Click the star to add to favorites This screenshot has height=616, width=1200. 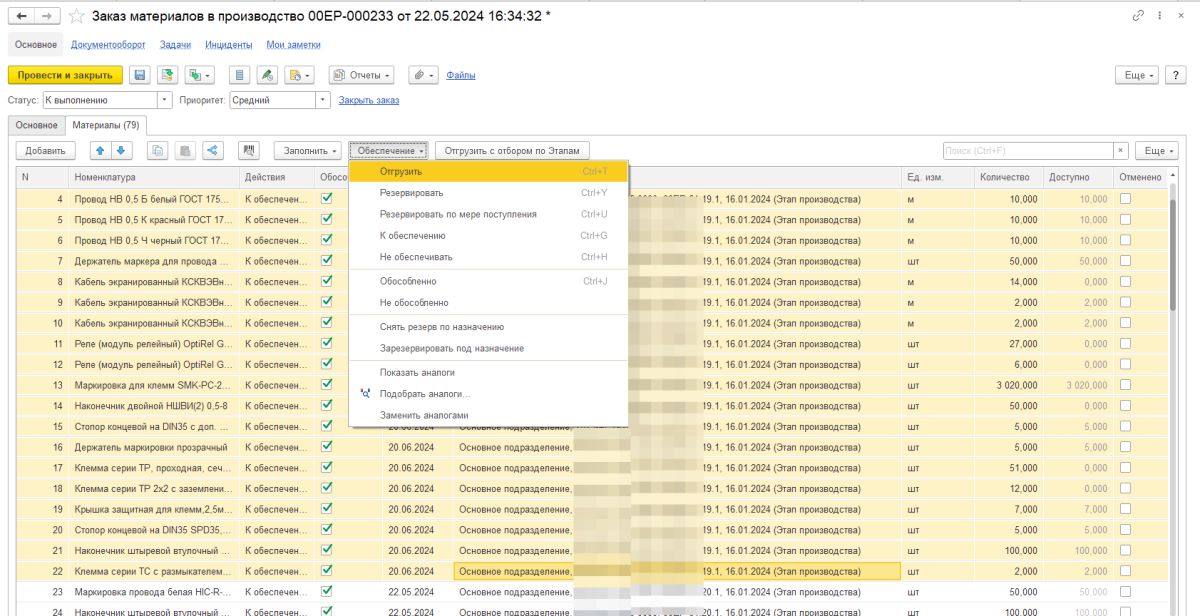[75, 17]
